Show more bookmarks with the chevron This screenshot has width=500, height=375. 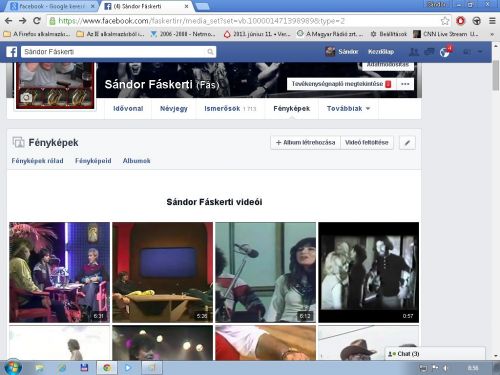(492, 34)
